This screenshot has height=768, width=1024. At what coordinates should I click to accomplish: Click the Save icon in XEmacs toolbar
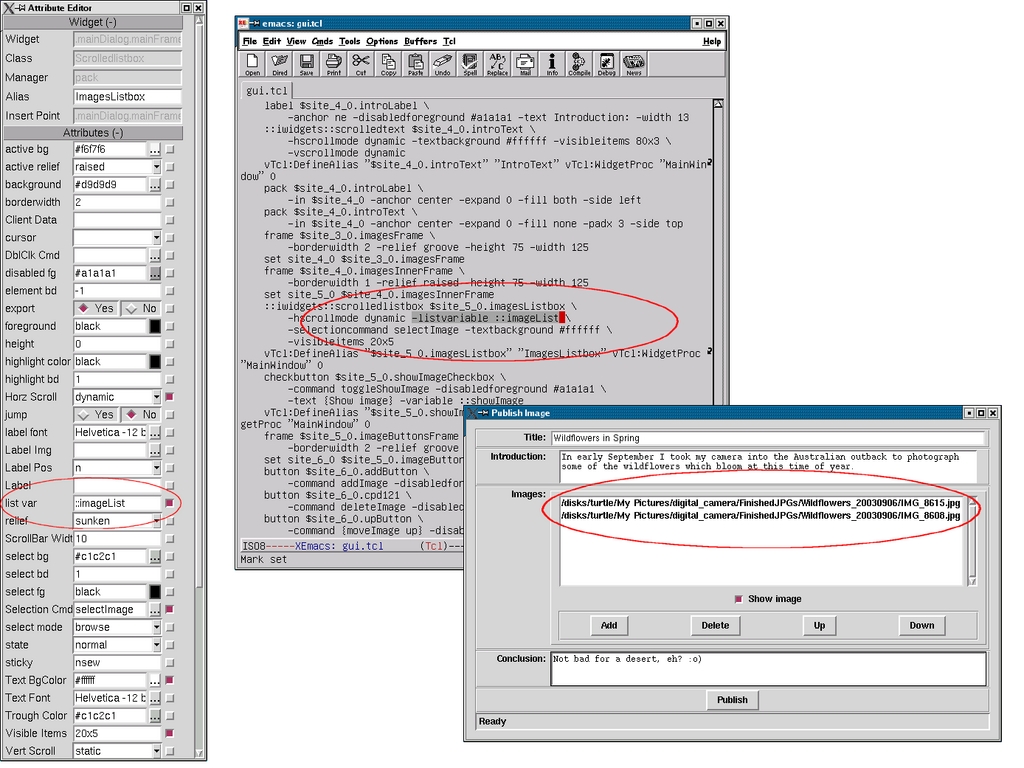click(306, 64)
